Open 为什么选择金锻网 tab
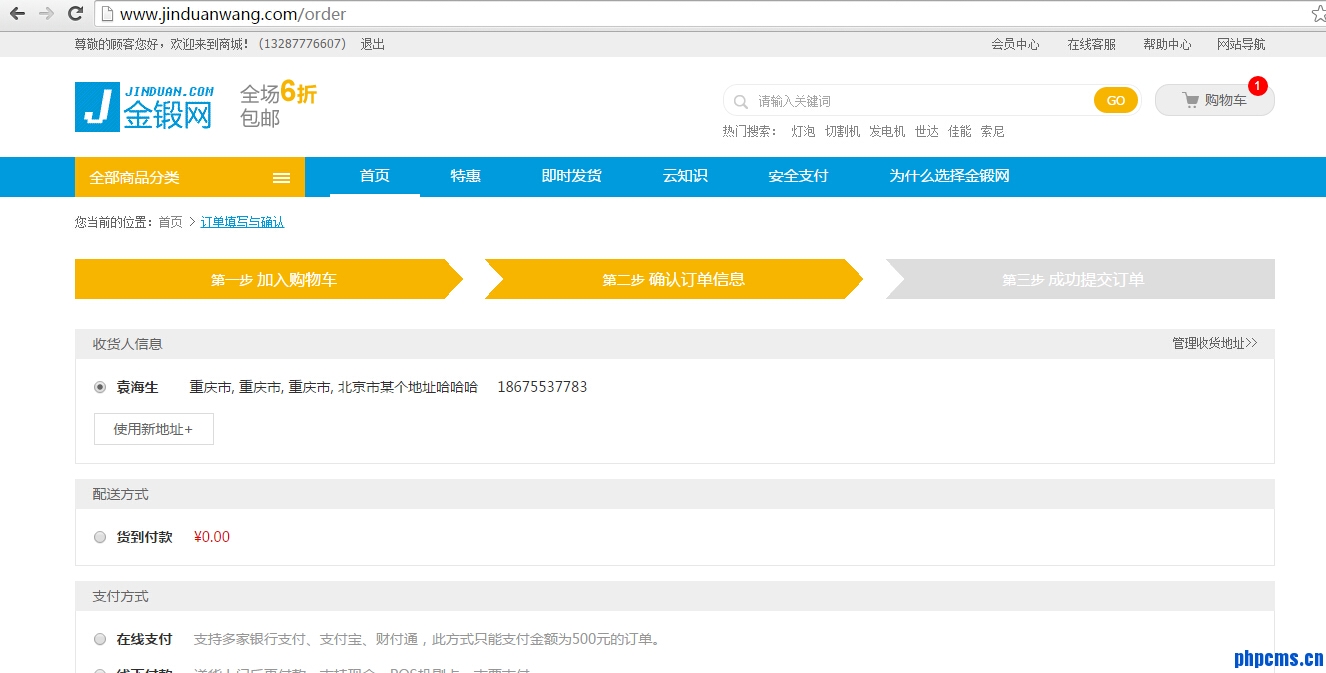 click(x=950, y=176)
